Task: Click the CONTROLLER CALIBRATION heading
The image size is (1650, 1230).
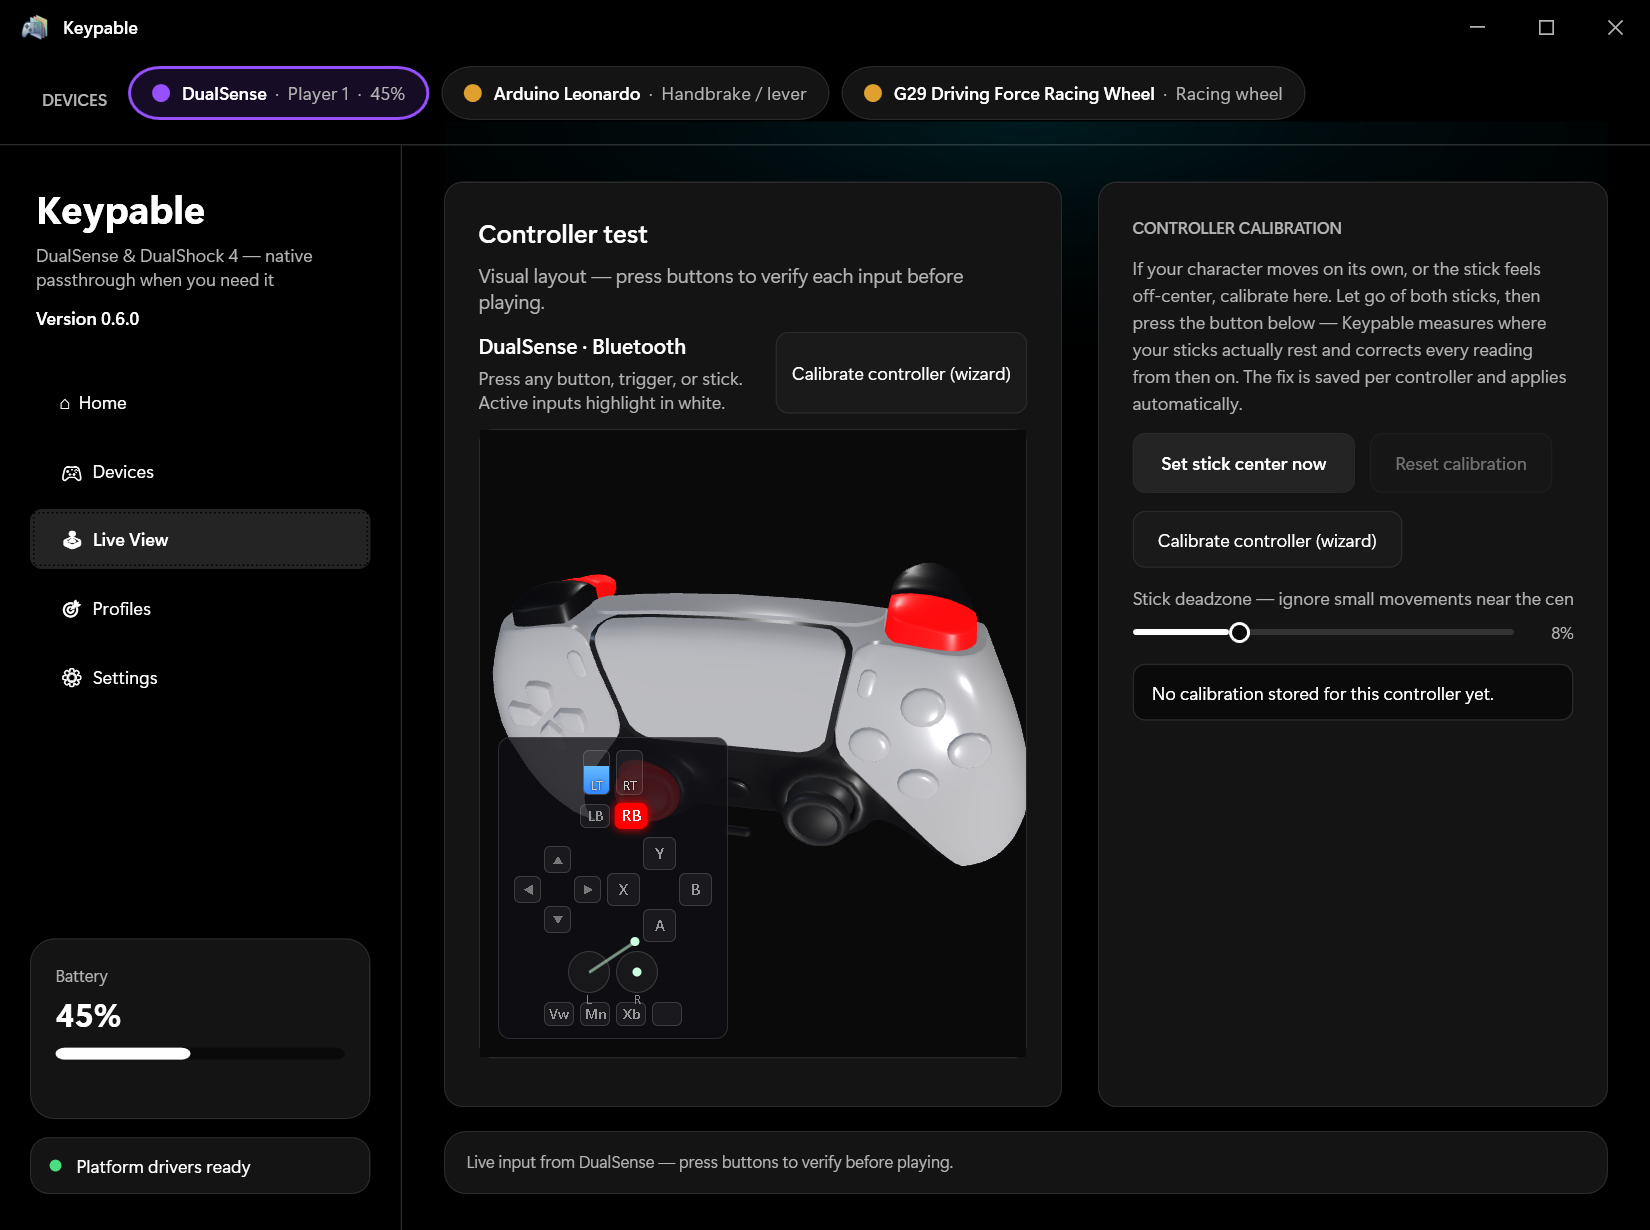Action: (1237, 228)
